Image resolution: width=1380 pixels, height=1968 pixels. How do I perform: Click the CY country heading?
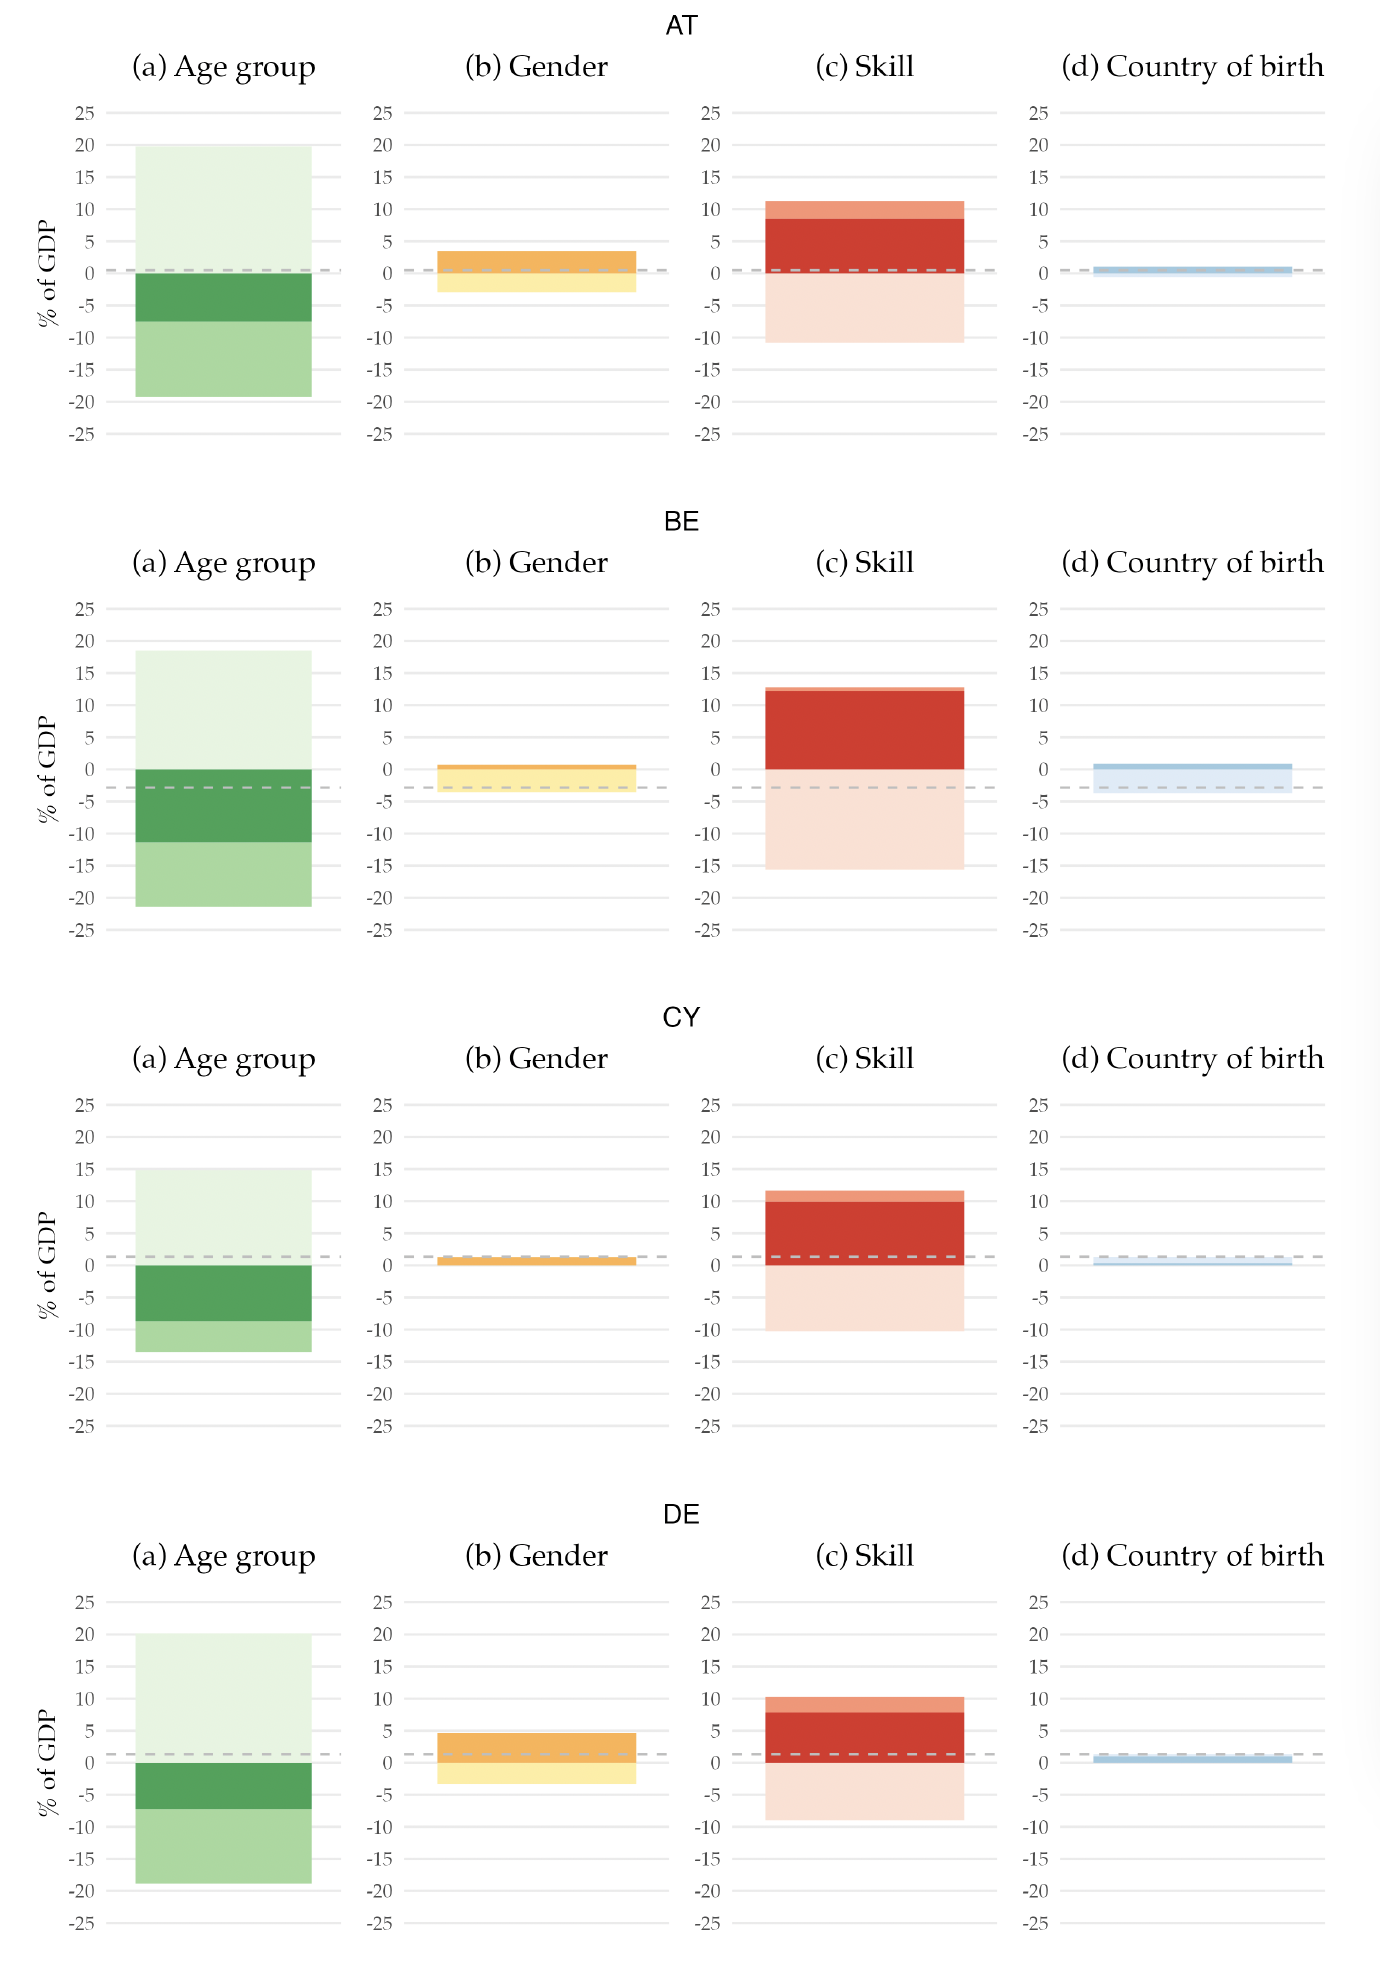tap(681, 1018)
